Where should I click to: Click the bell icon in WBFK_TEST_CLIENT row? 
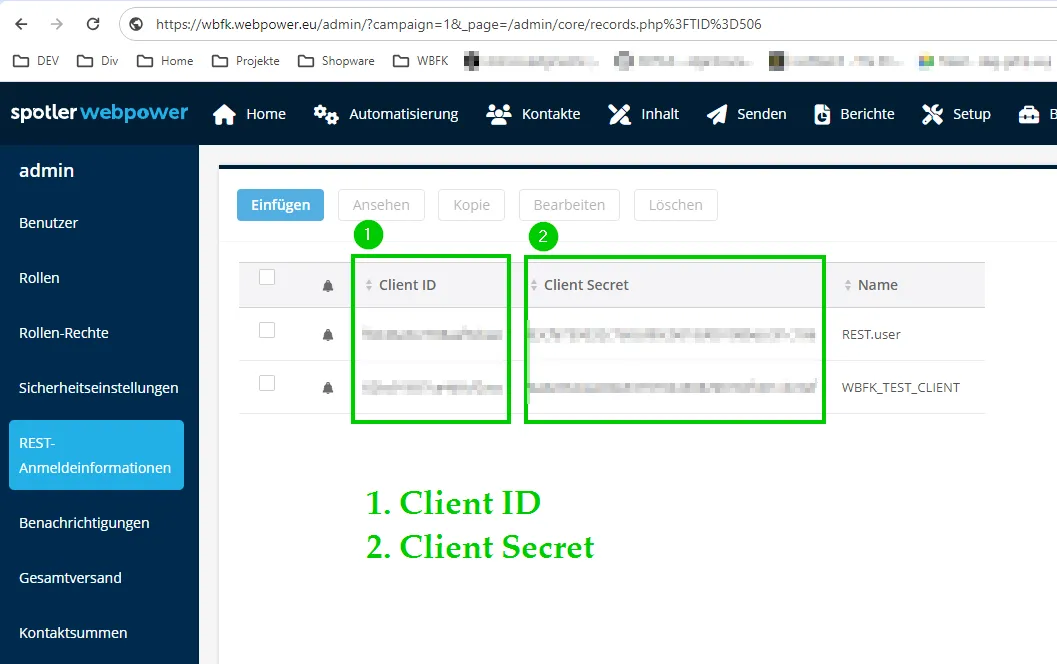click(x=328, y=388)
